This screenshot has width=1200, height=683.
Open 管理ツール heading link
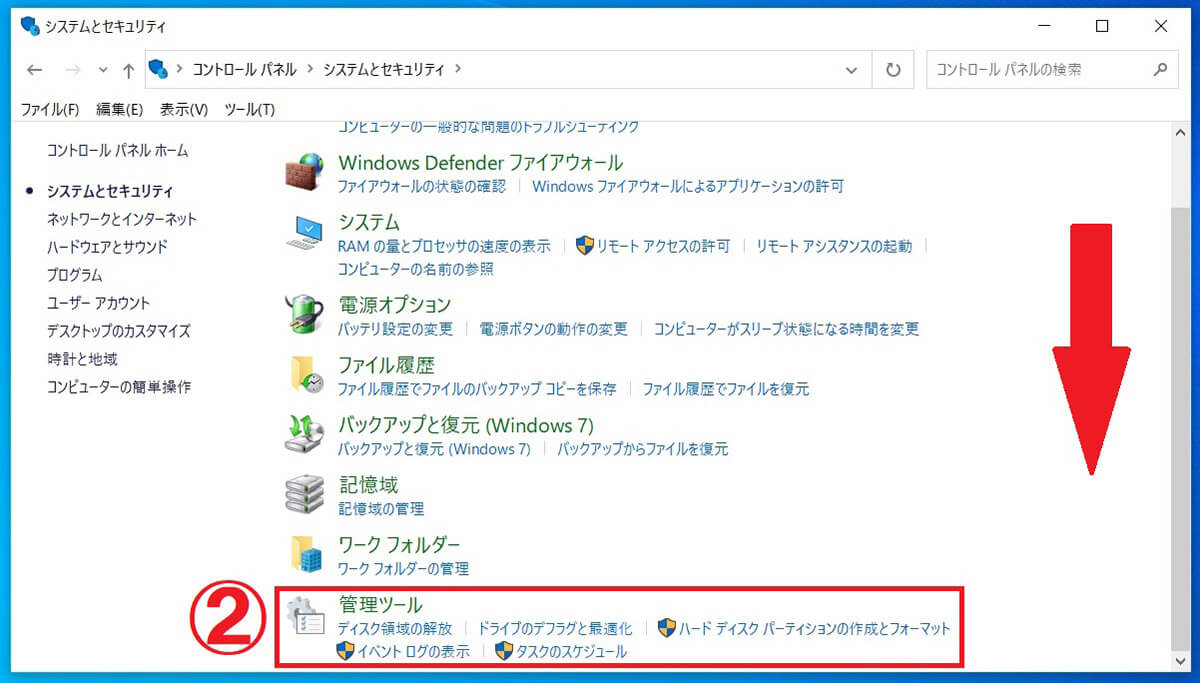tap(381, 604)
